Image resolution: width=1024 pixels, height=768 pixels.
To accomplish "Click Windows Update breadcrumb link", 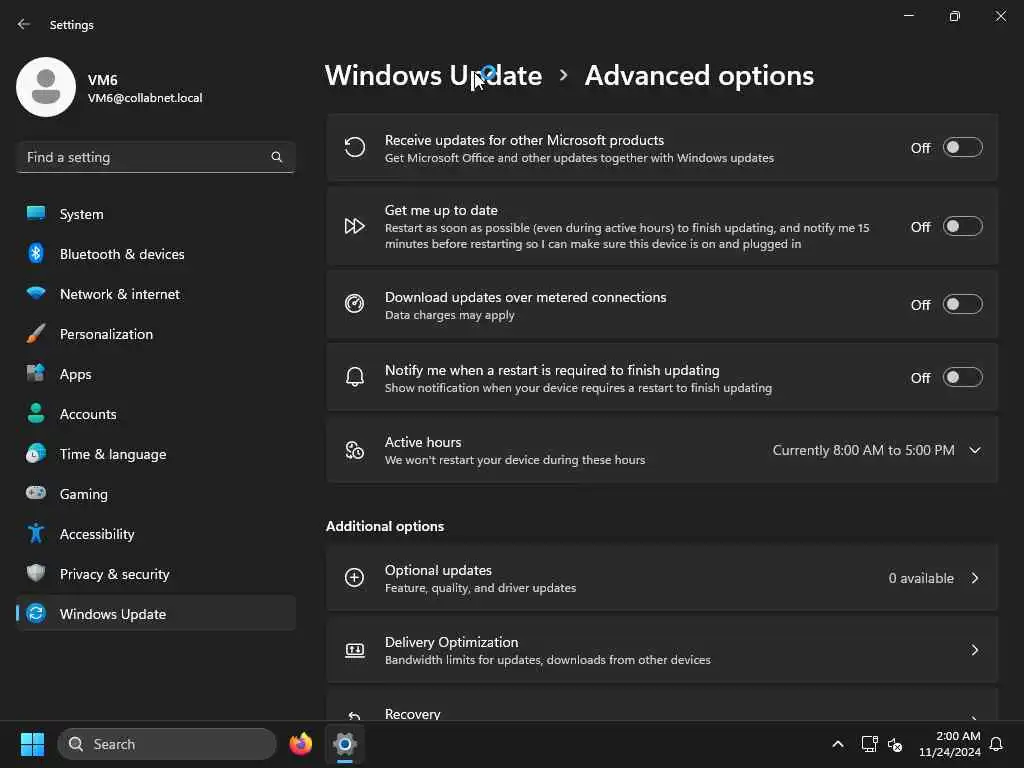I will click(433, 76).
